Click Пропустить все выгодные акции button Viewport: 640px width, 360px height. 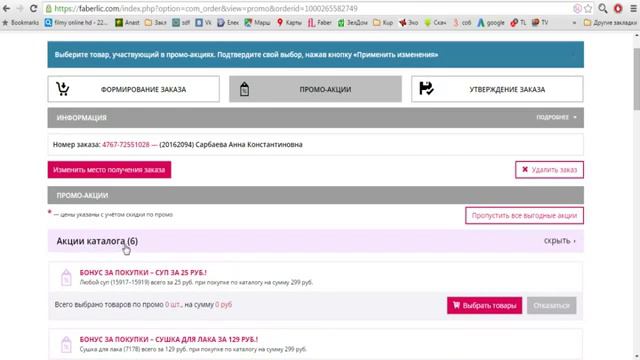[x=524, y=216]
